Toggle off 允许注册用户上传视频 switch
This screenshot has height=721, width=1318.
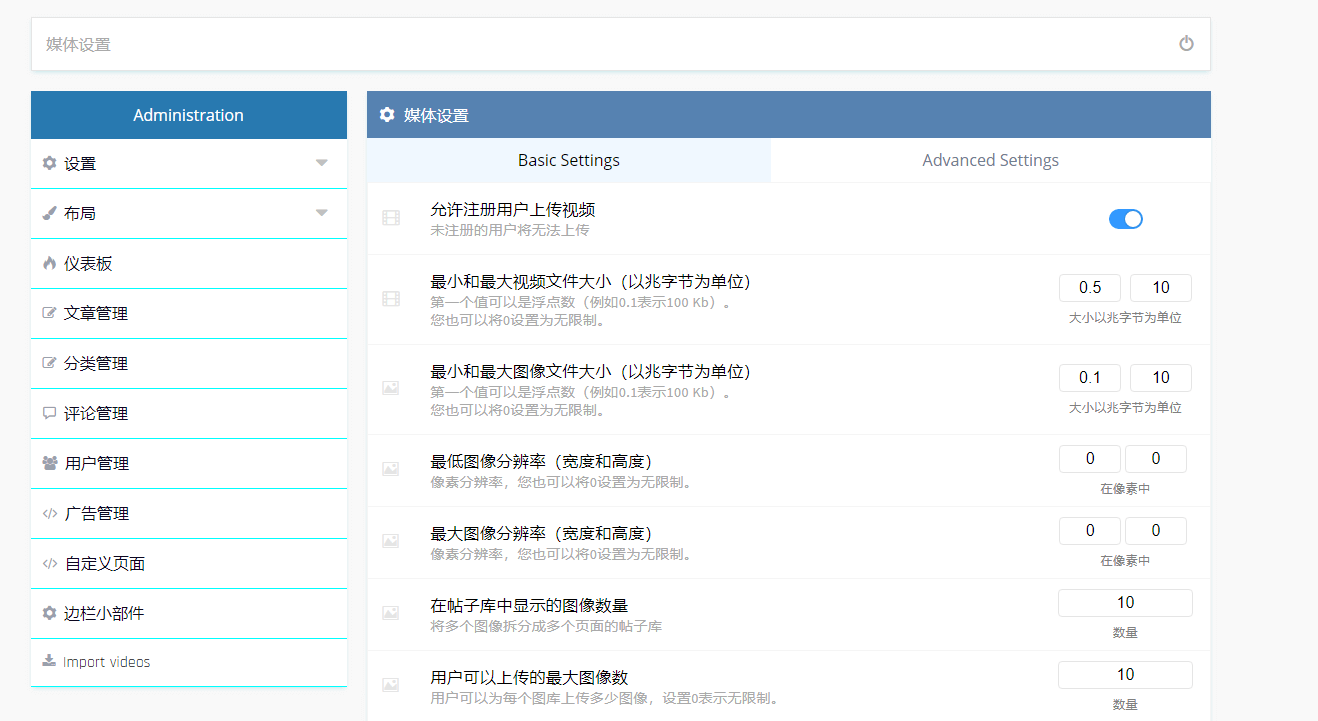1126,219
